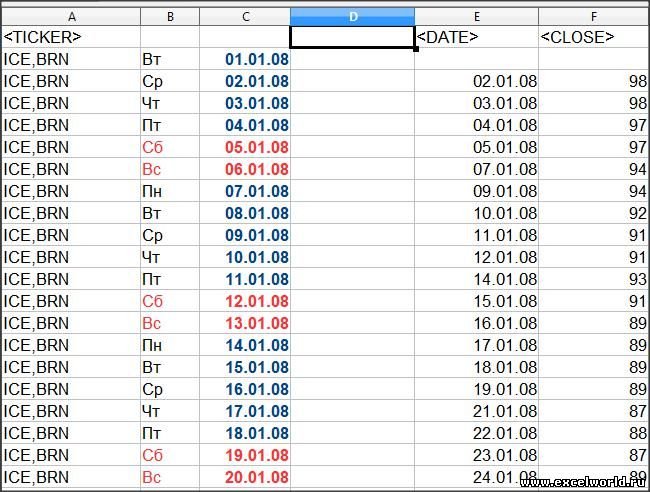Click Ср weekday next to 02.01.08

(170, 81)
